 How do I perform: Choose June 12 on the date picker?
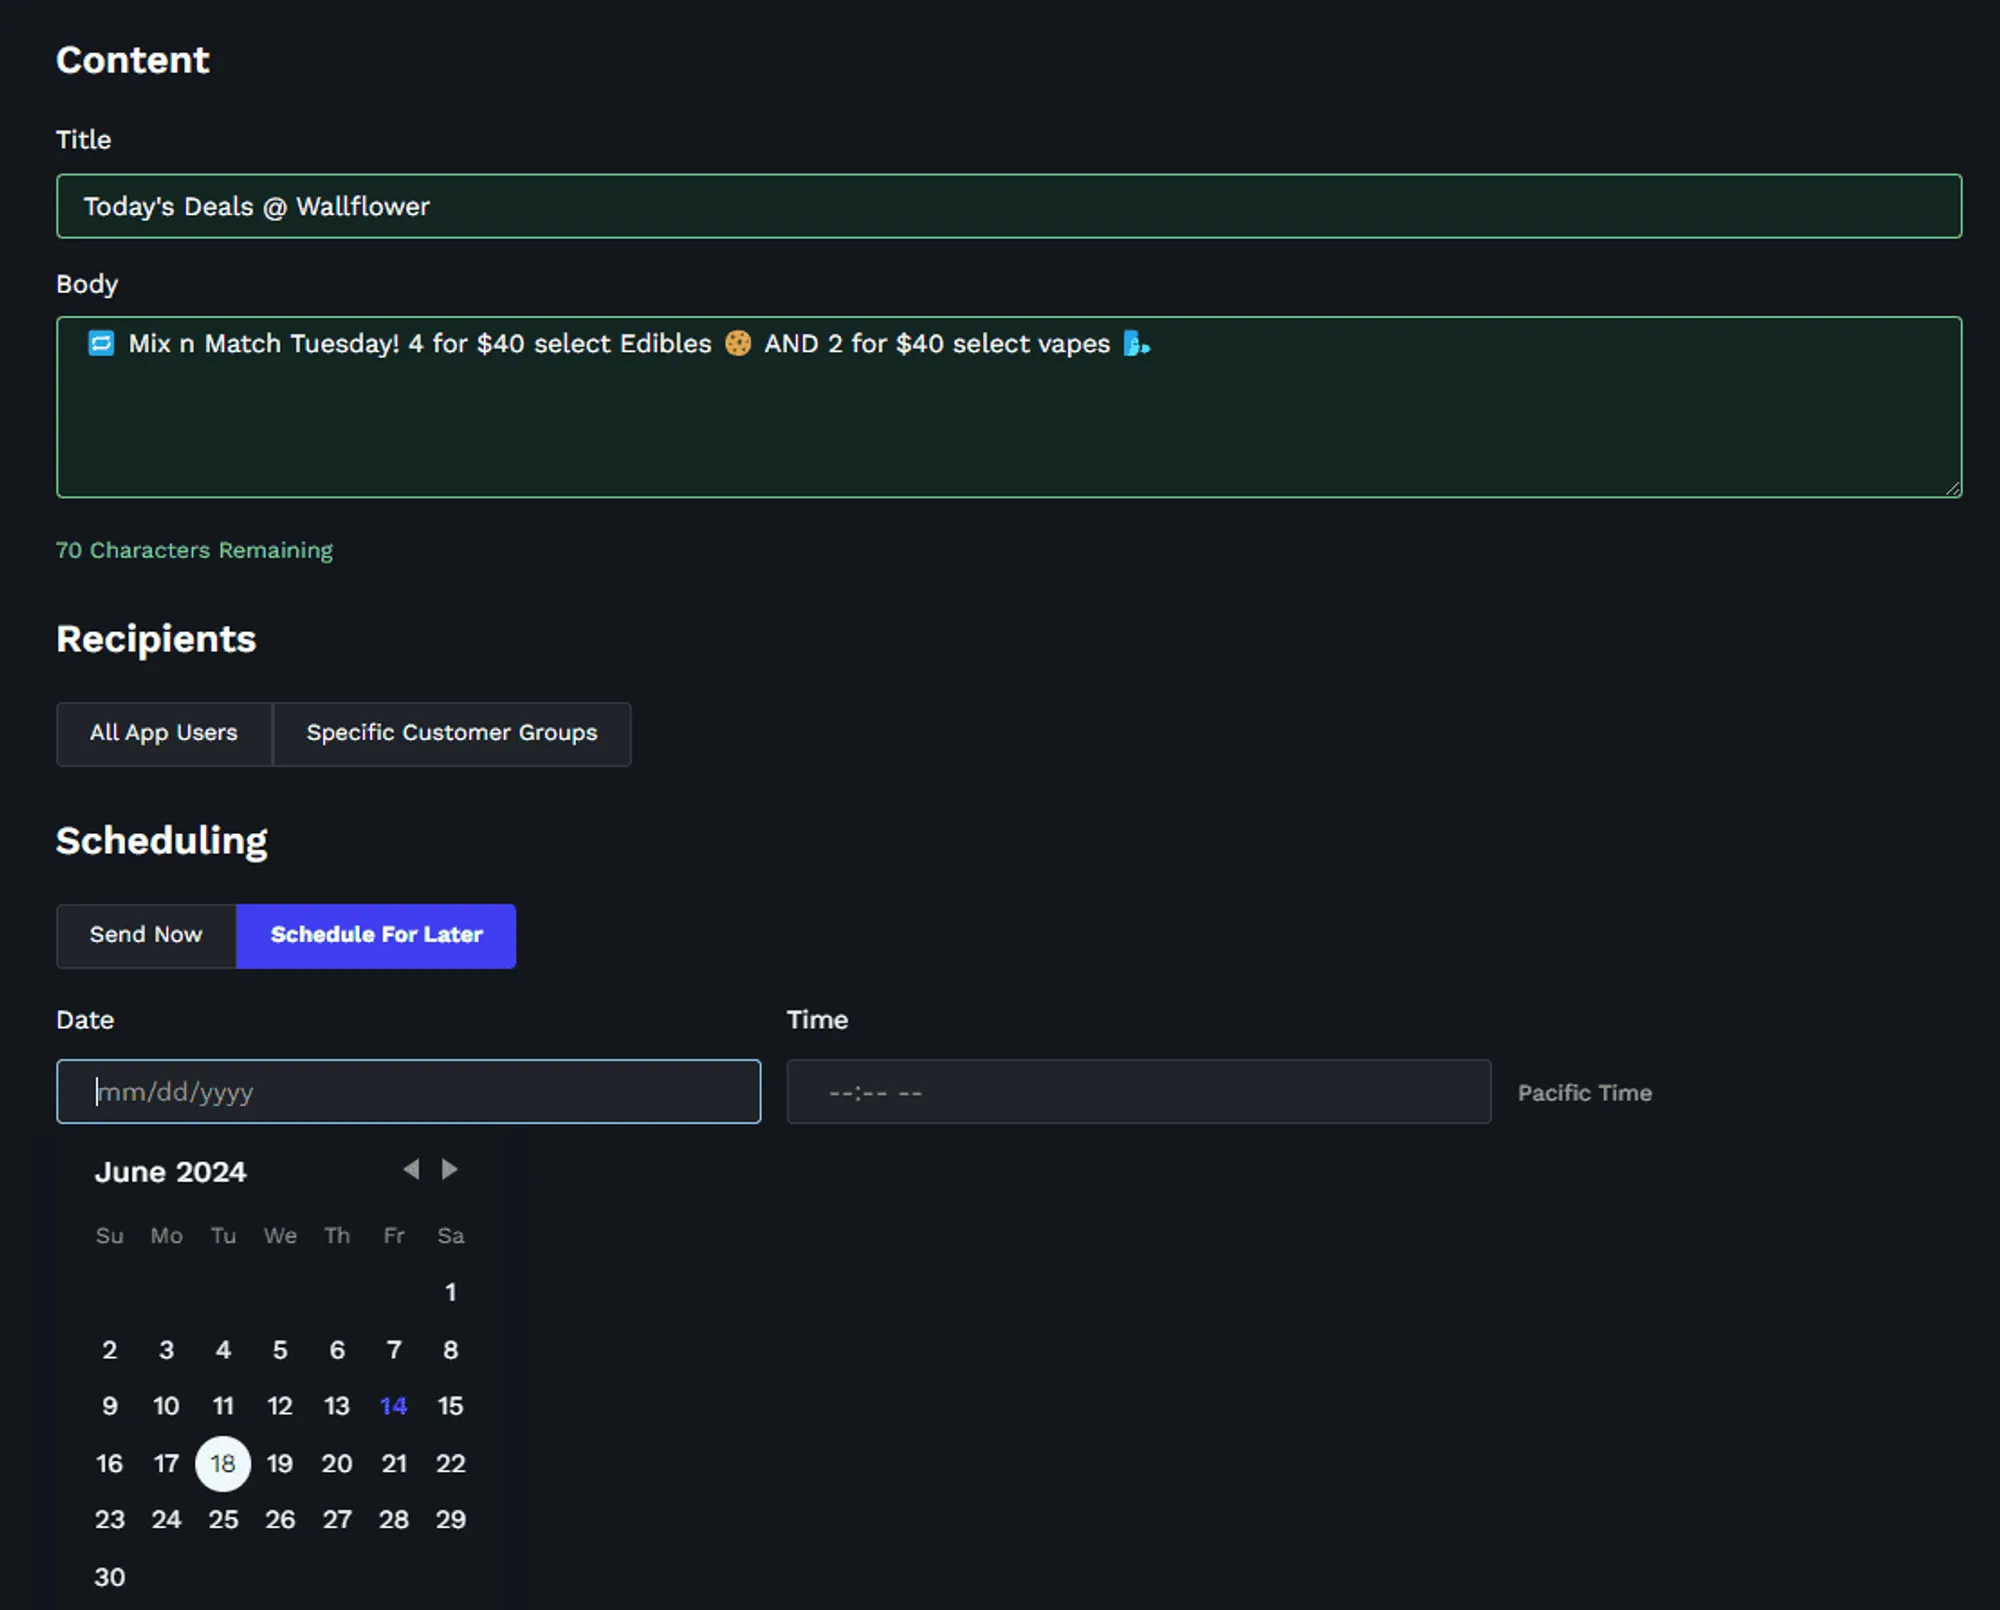pos(280,1406)
